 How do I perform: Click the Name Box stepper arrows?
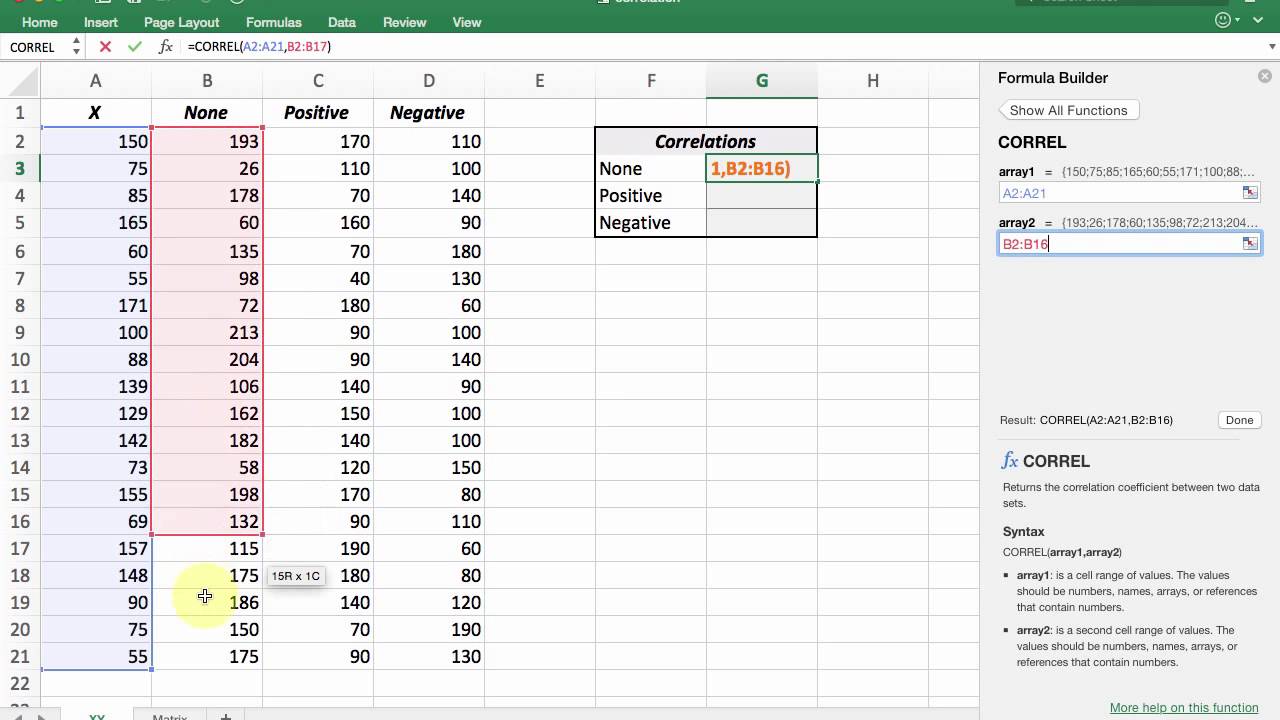pos(76,47)
